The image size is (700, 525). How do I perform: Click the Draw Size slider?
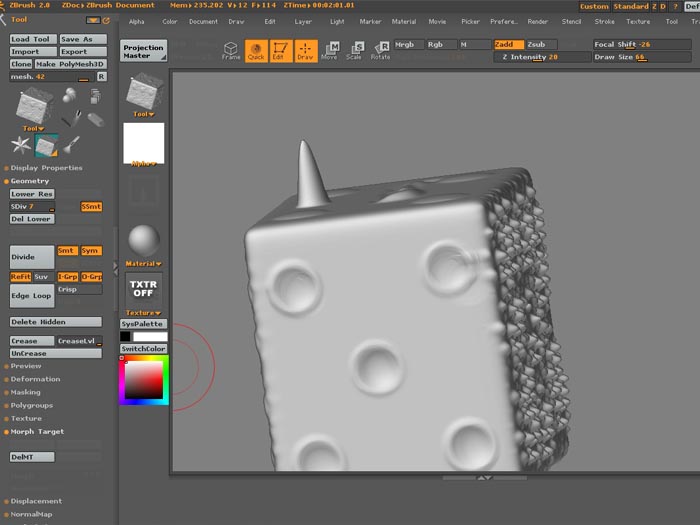tap(642, 57)
